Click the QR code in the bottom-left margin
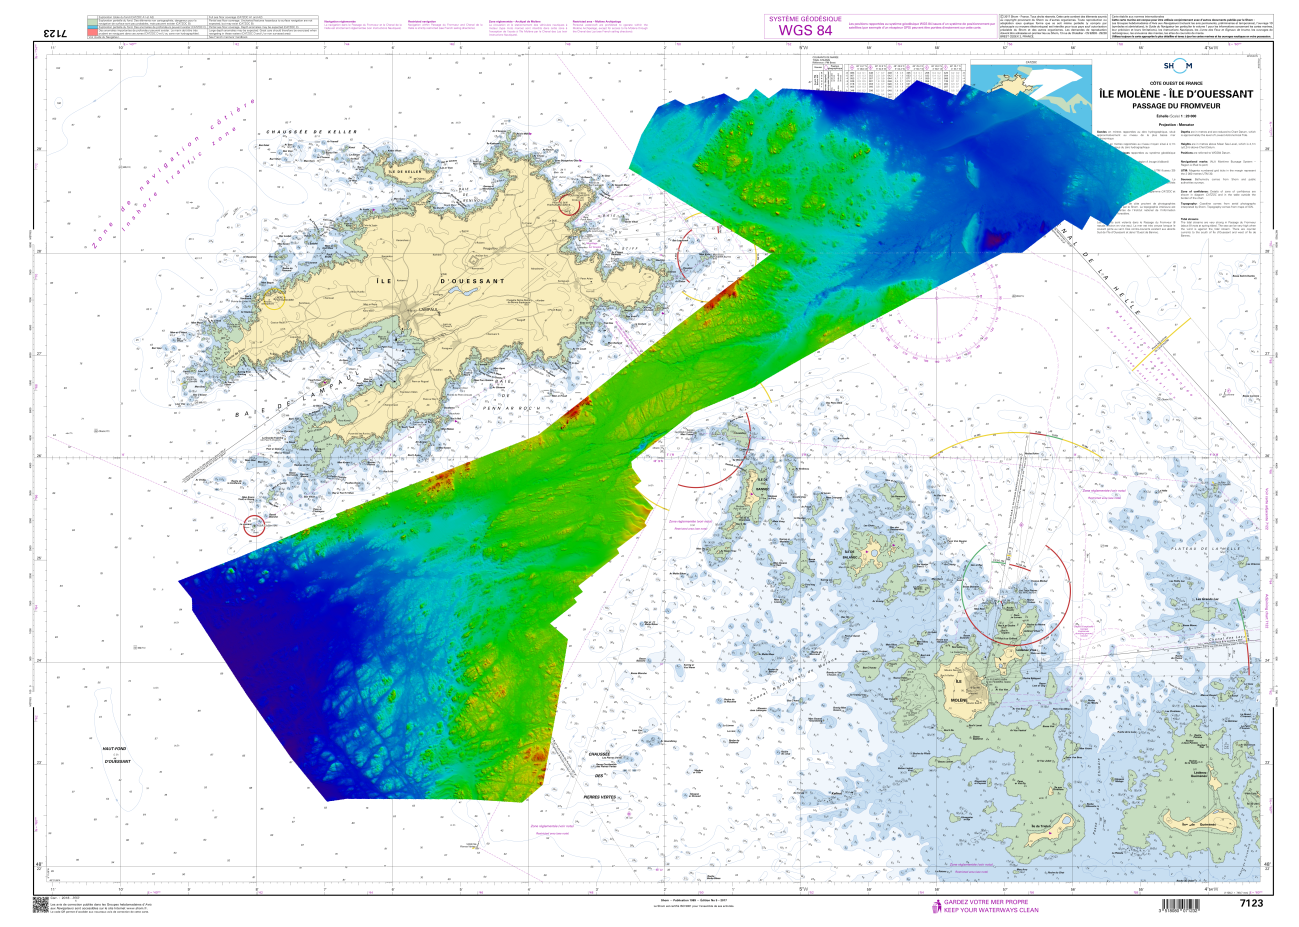The image size is (1299, 927). (41, 903)
